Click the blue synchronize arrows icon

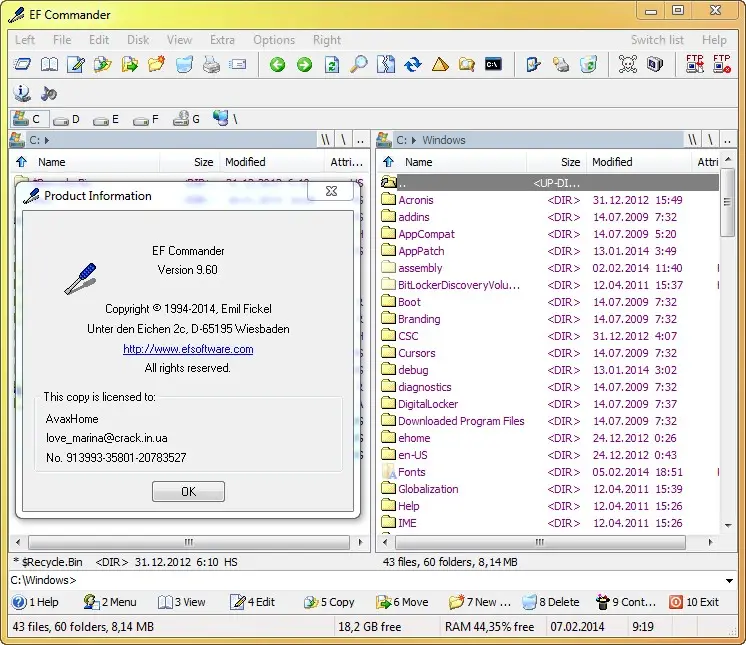[x=413, y=64]
